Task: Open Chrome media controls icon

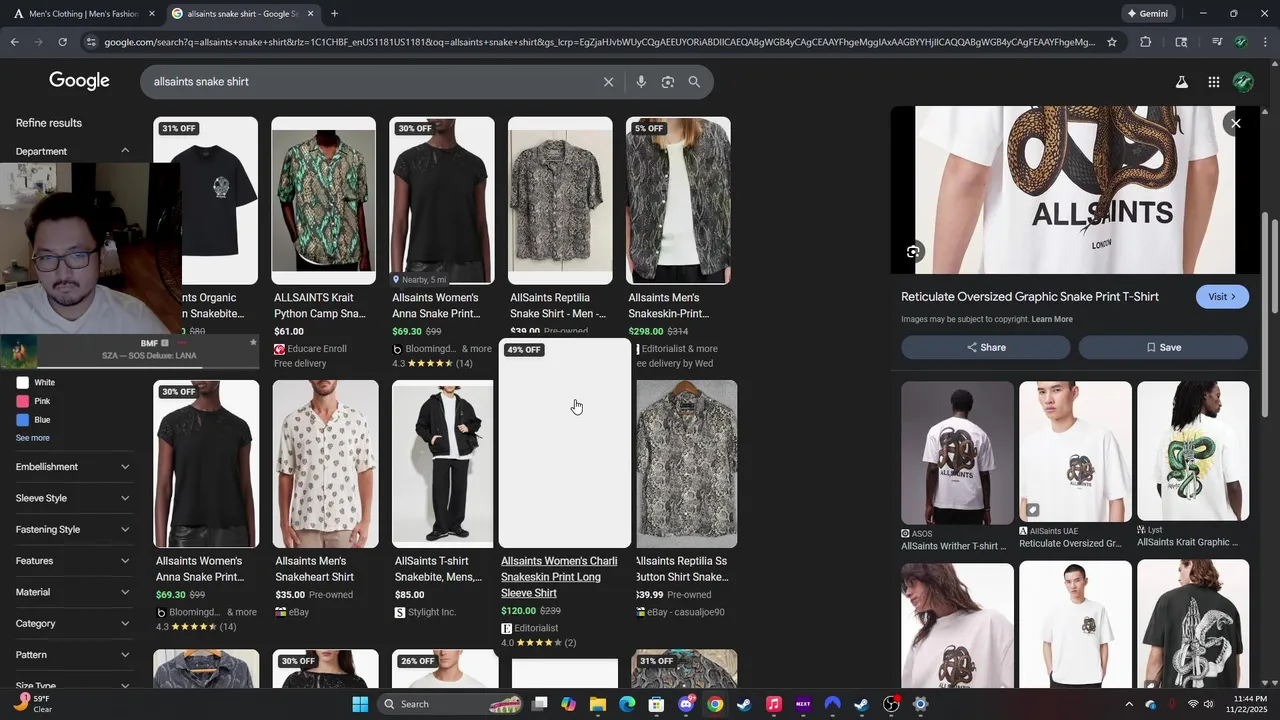Action: point(1217,42)
